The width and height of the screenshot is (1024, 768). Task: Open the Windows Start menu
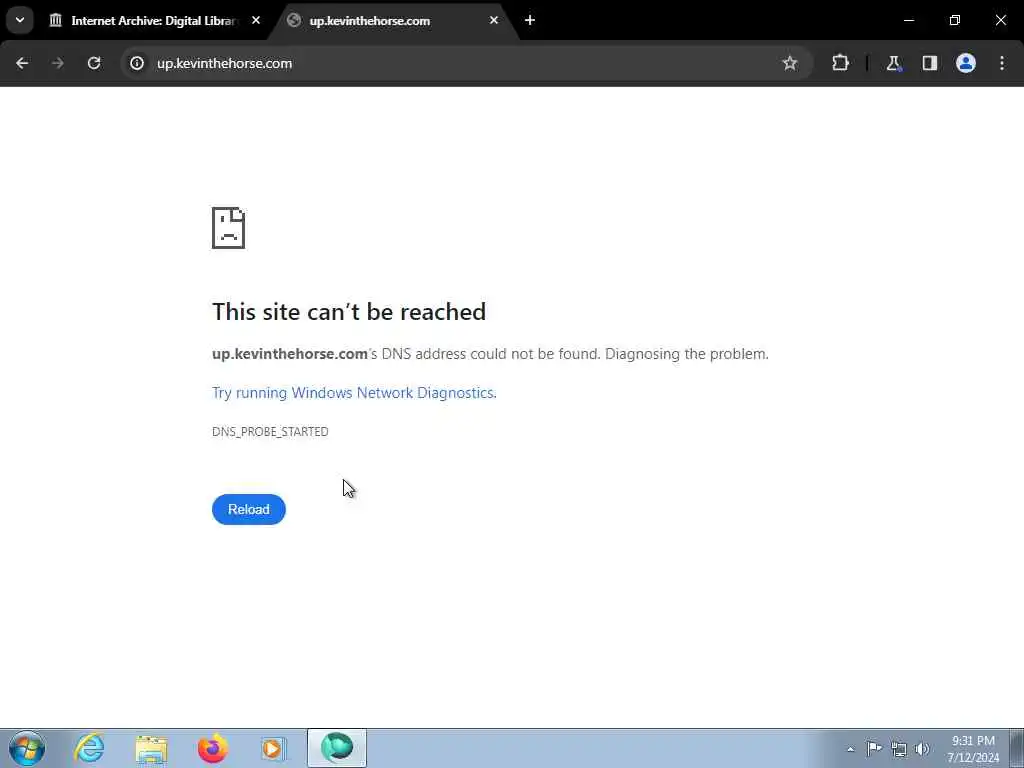point(27,748)
